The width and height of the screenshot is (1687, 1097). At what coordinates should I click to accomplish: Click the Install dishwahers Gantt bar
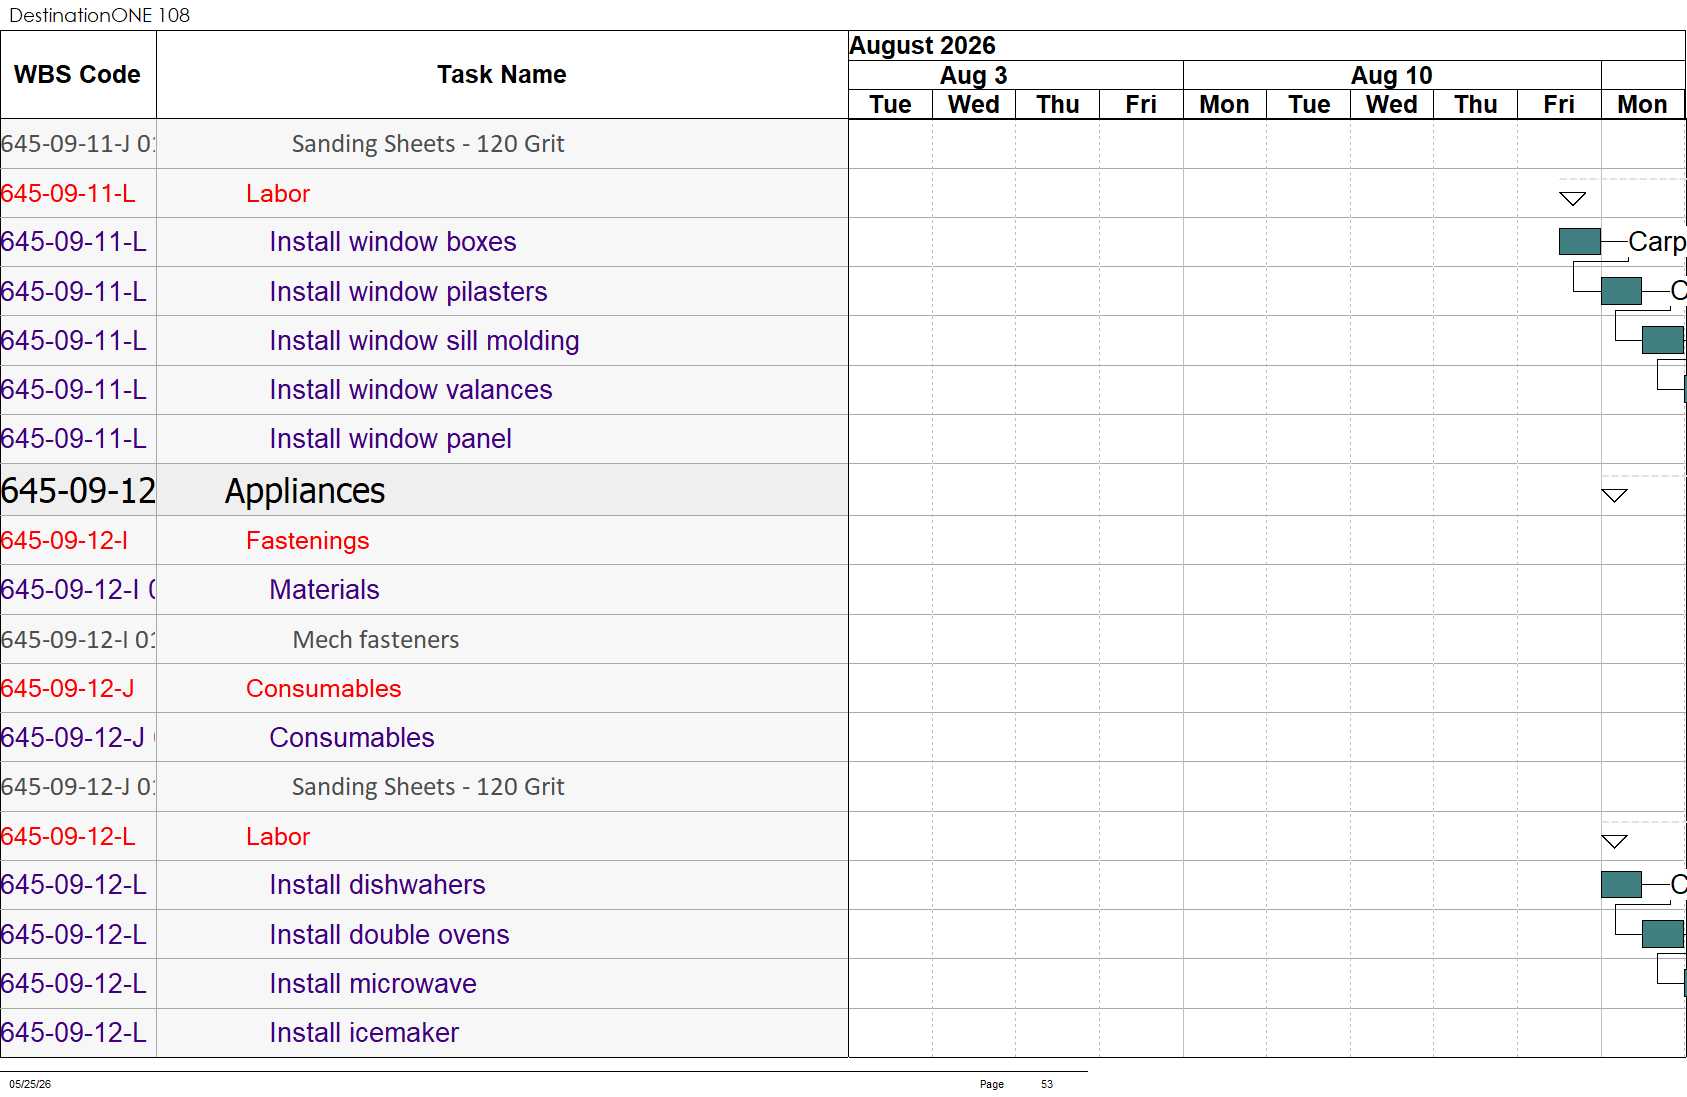1621,884
